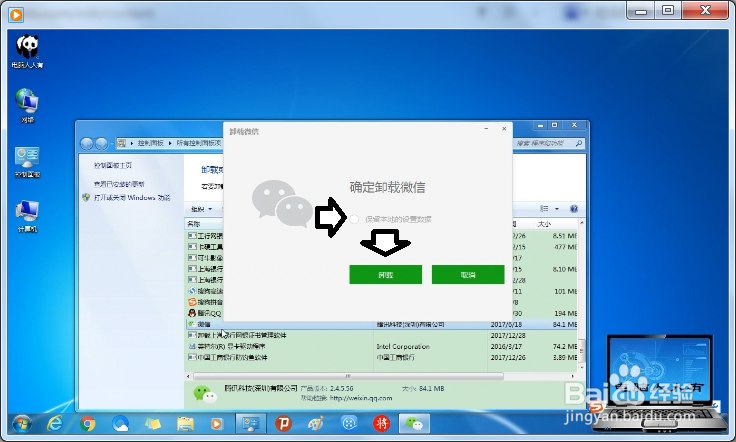
Task: Click the search magnifier in Control Panel
Action: click(x=579, y=143)
